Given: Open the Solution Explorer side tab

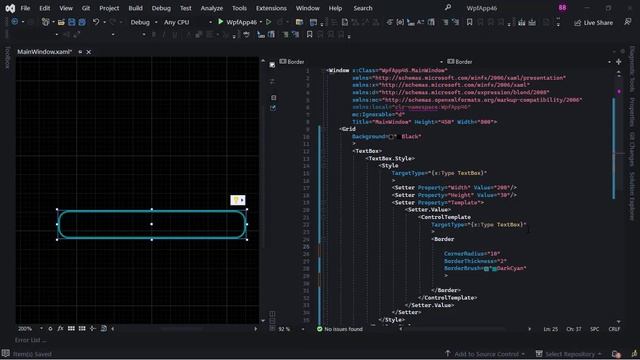Looking at the screenshot, I should [632, 196].
